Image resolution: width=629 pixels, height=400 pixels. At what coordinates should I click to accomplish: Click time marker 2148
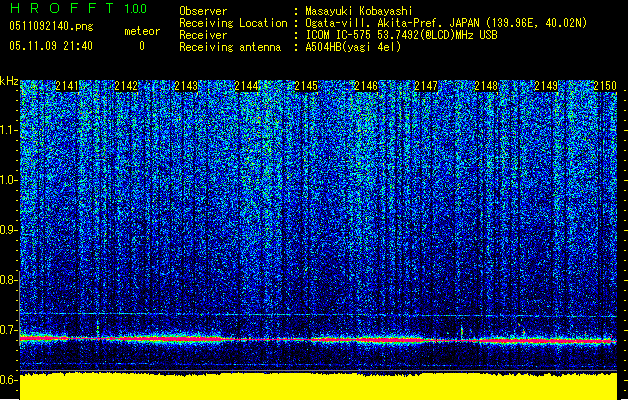[x=486, y=86]
